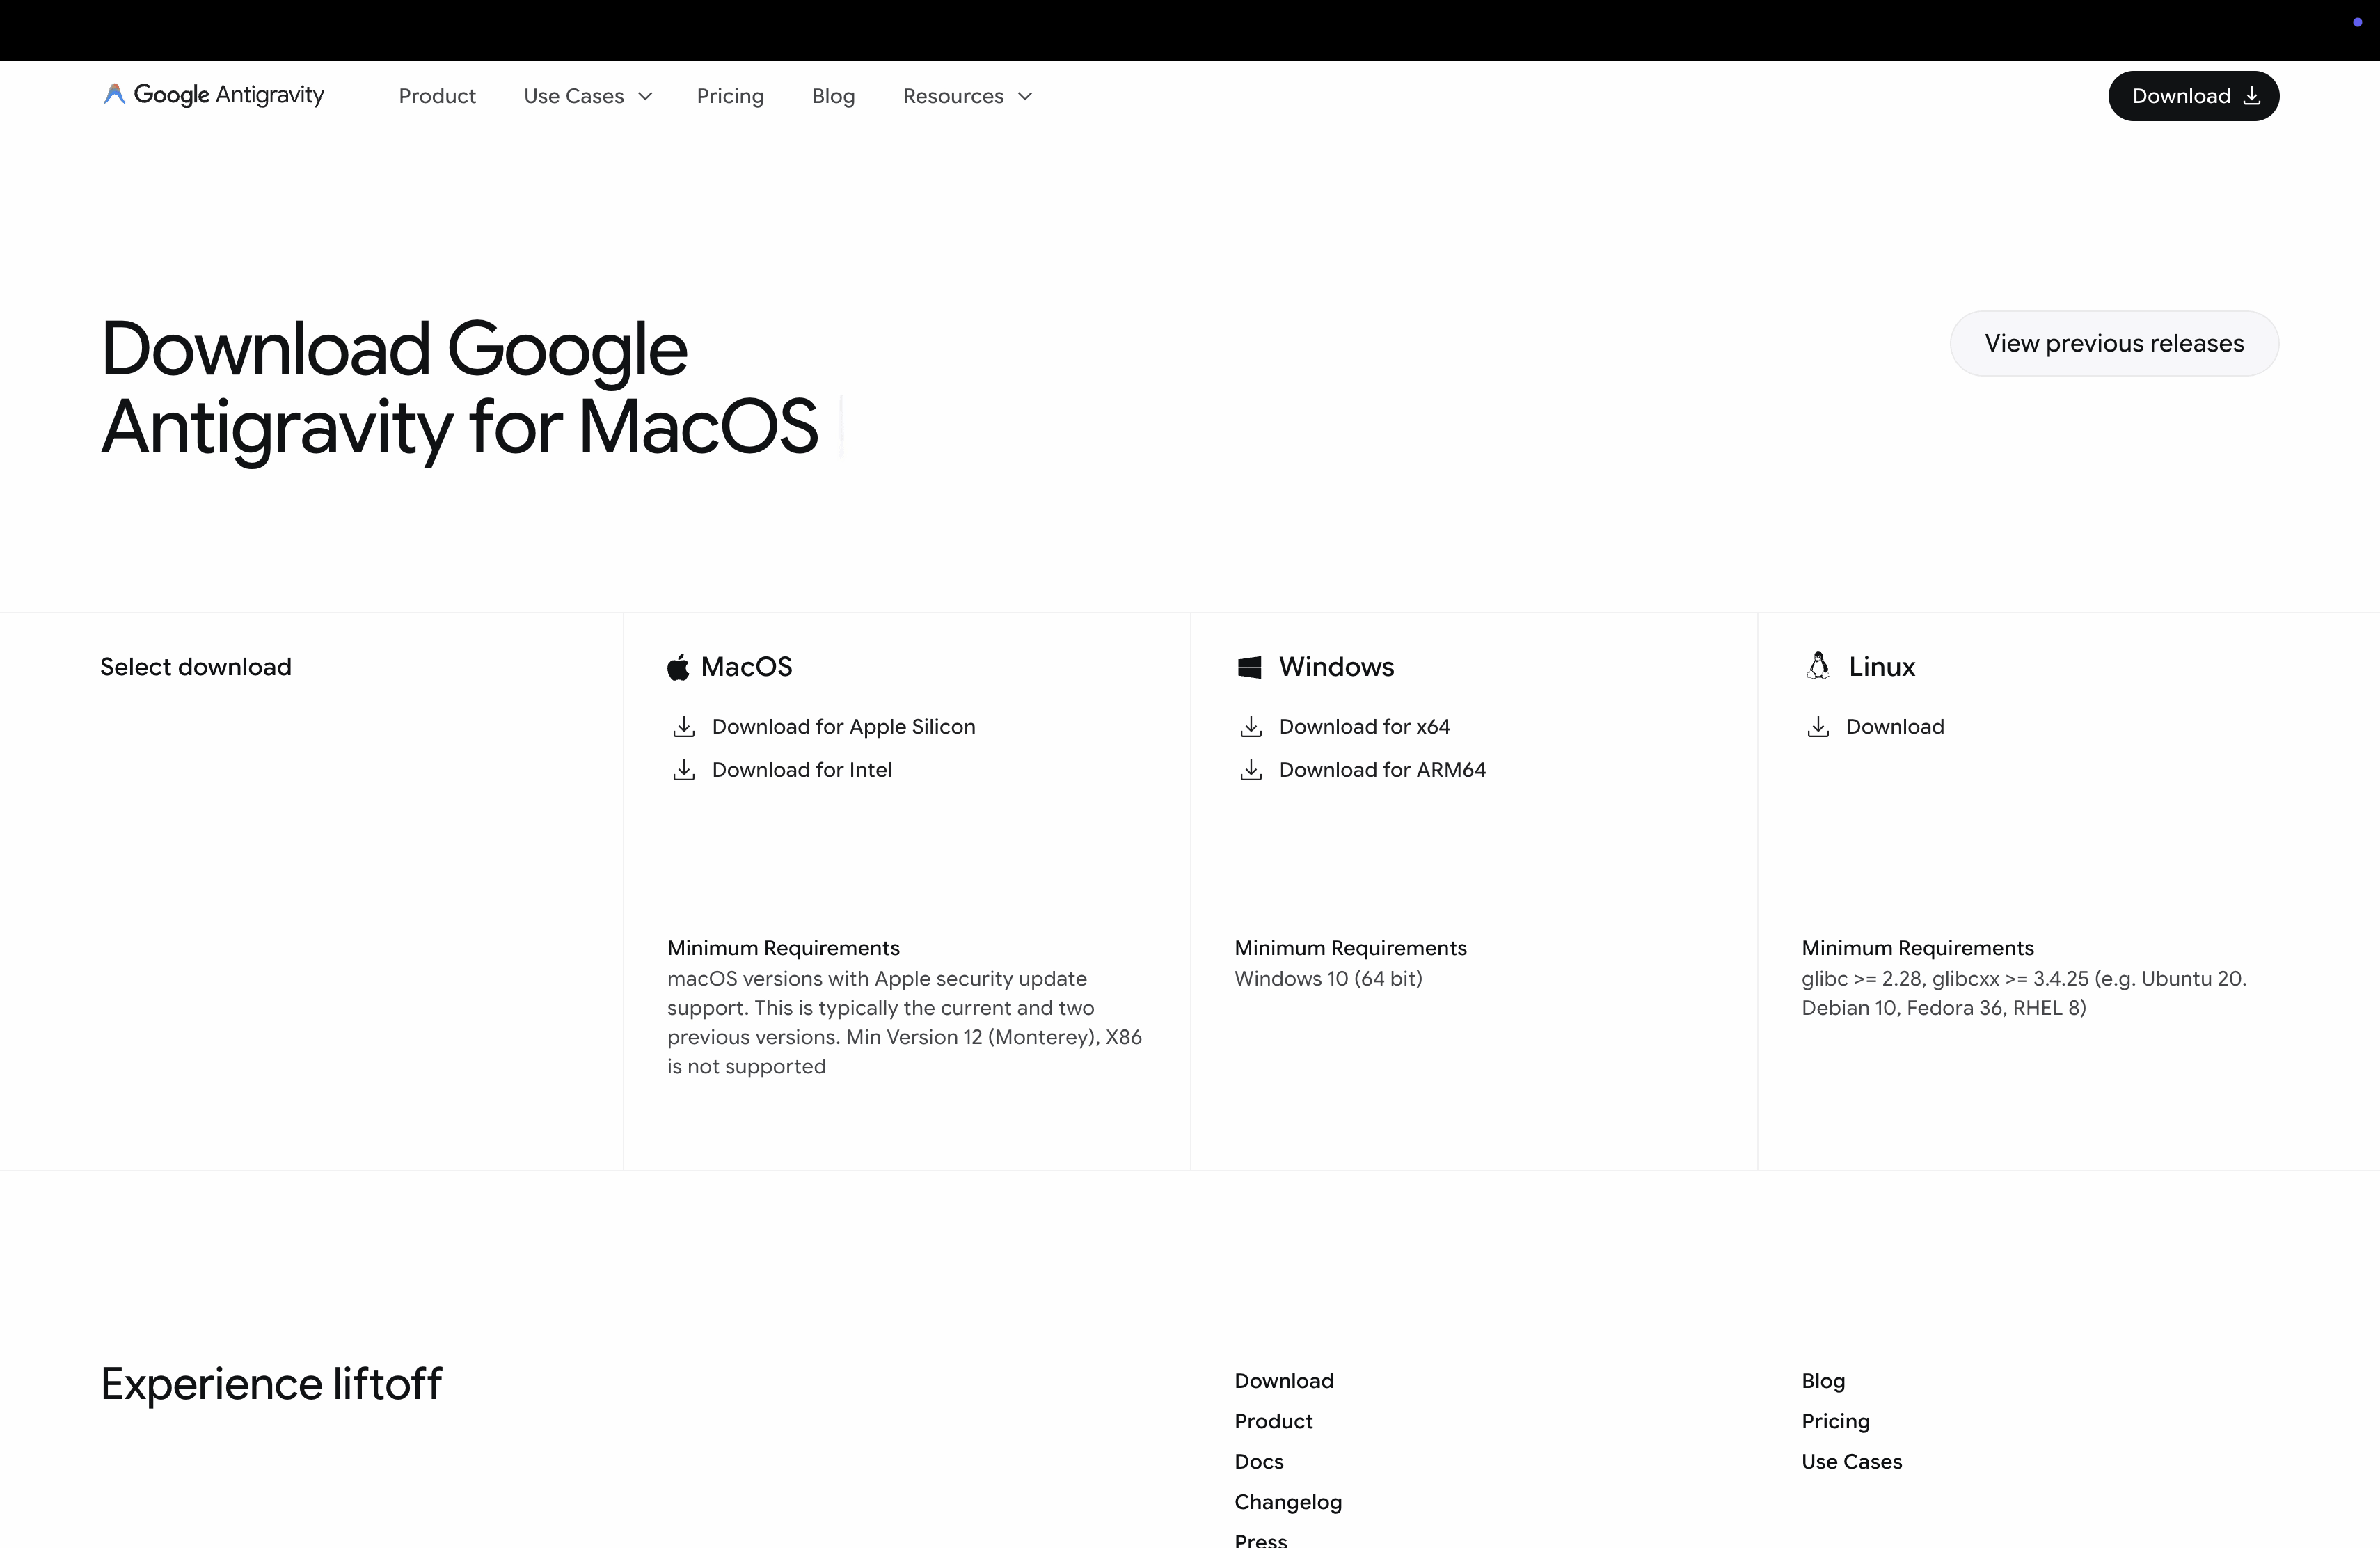This screenshot has height=1548, width=2380.
Task: Open the Product nav item
Action: (437, 96)
